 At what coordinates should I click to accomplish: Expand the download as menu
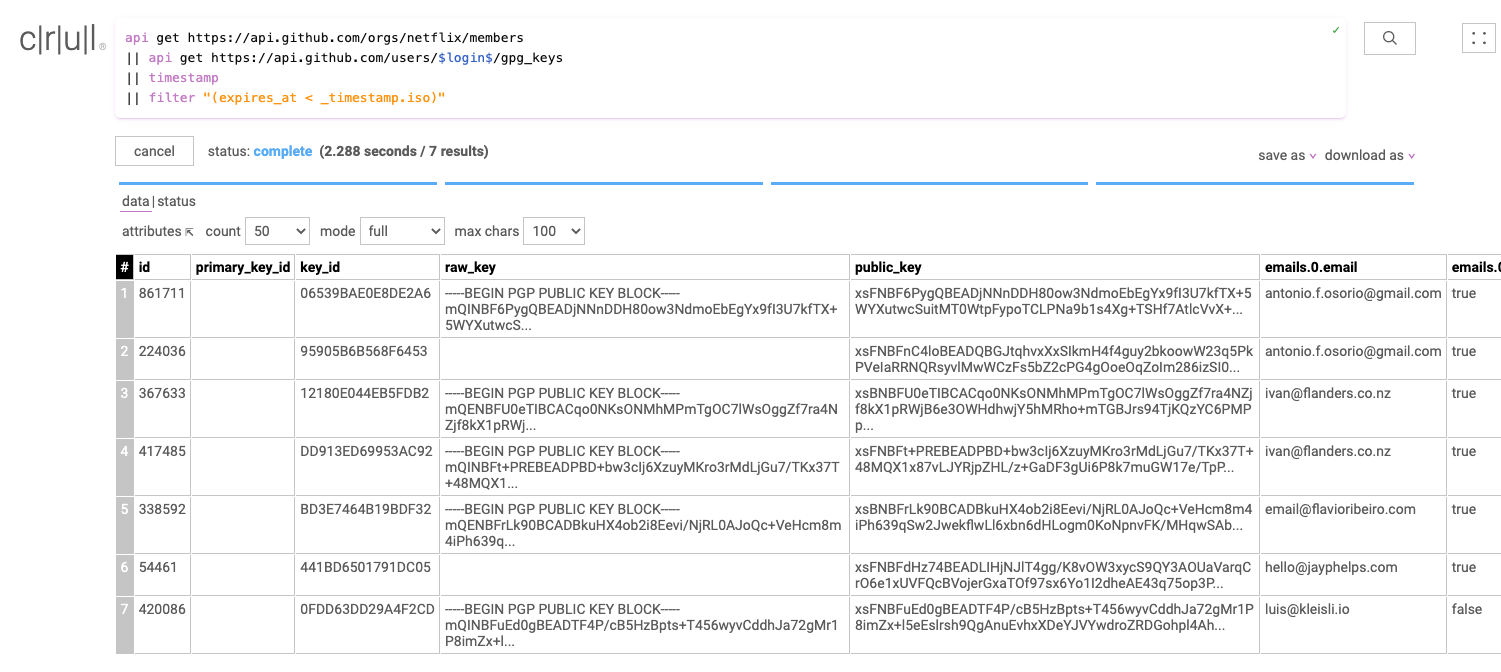coord(1369,155)
